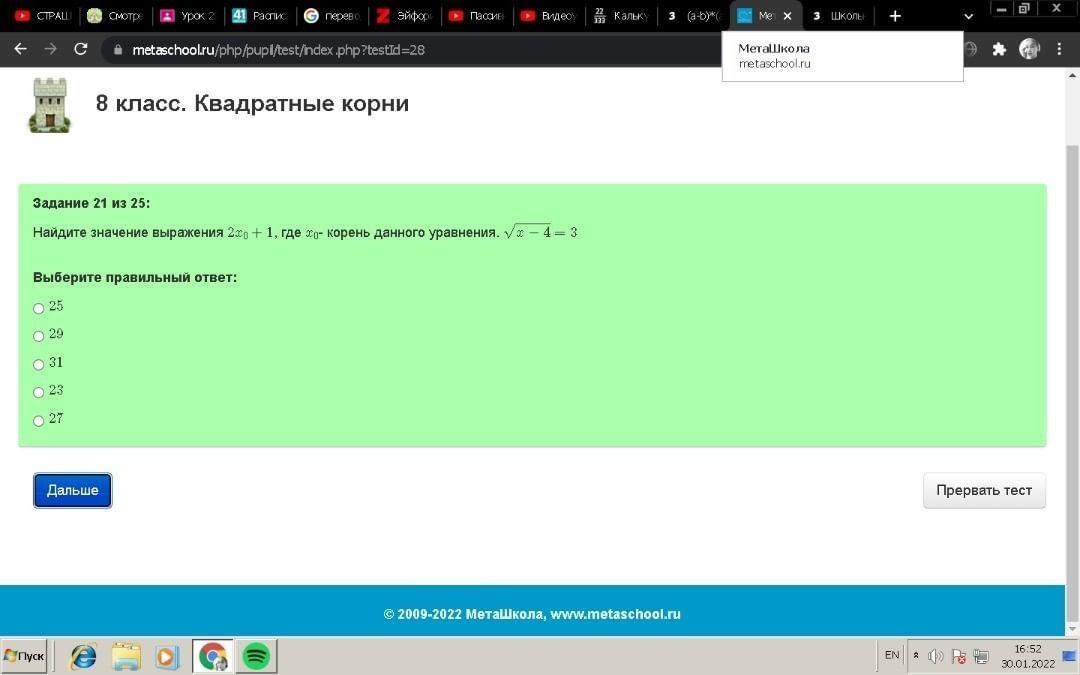1080x675 pixels.
Task: Switch to the Пассив YouTube tab
Action: click(x=477, y=16)
